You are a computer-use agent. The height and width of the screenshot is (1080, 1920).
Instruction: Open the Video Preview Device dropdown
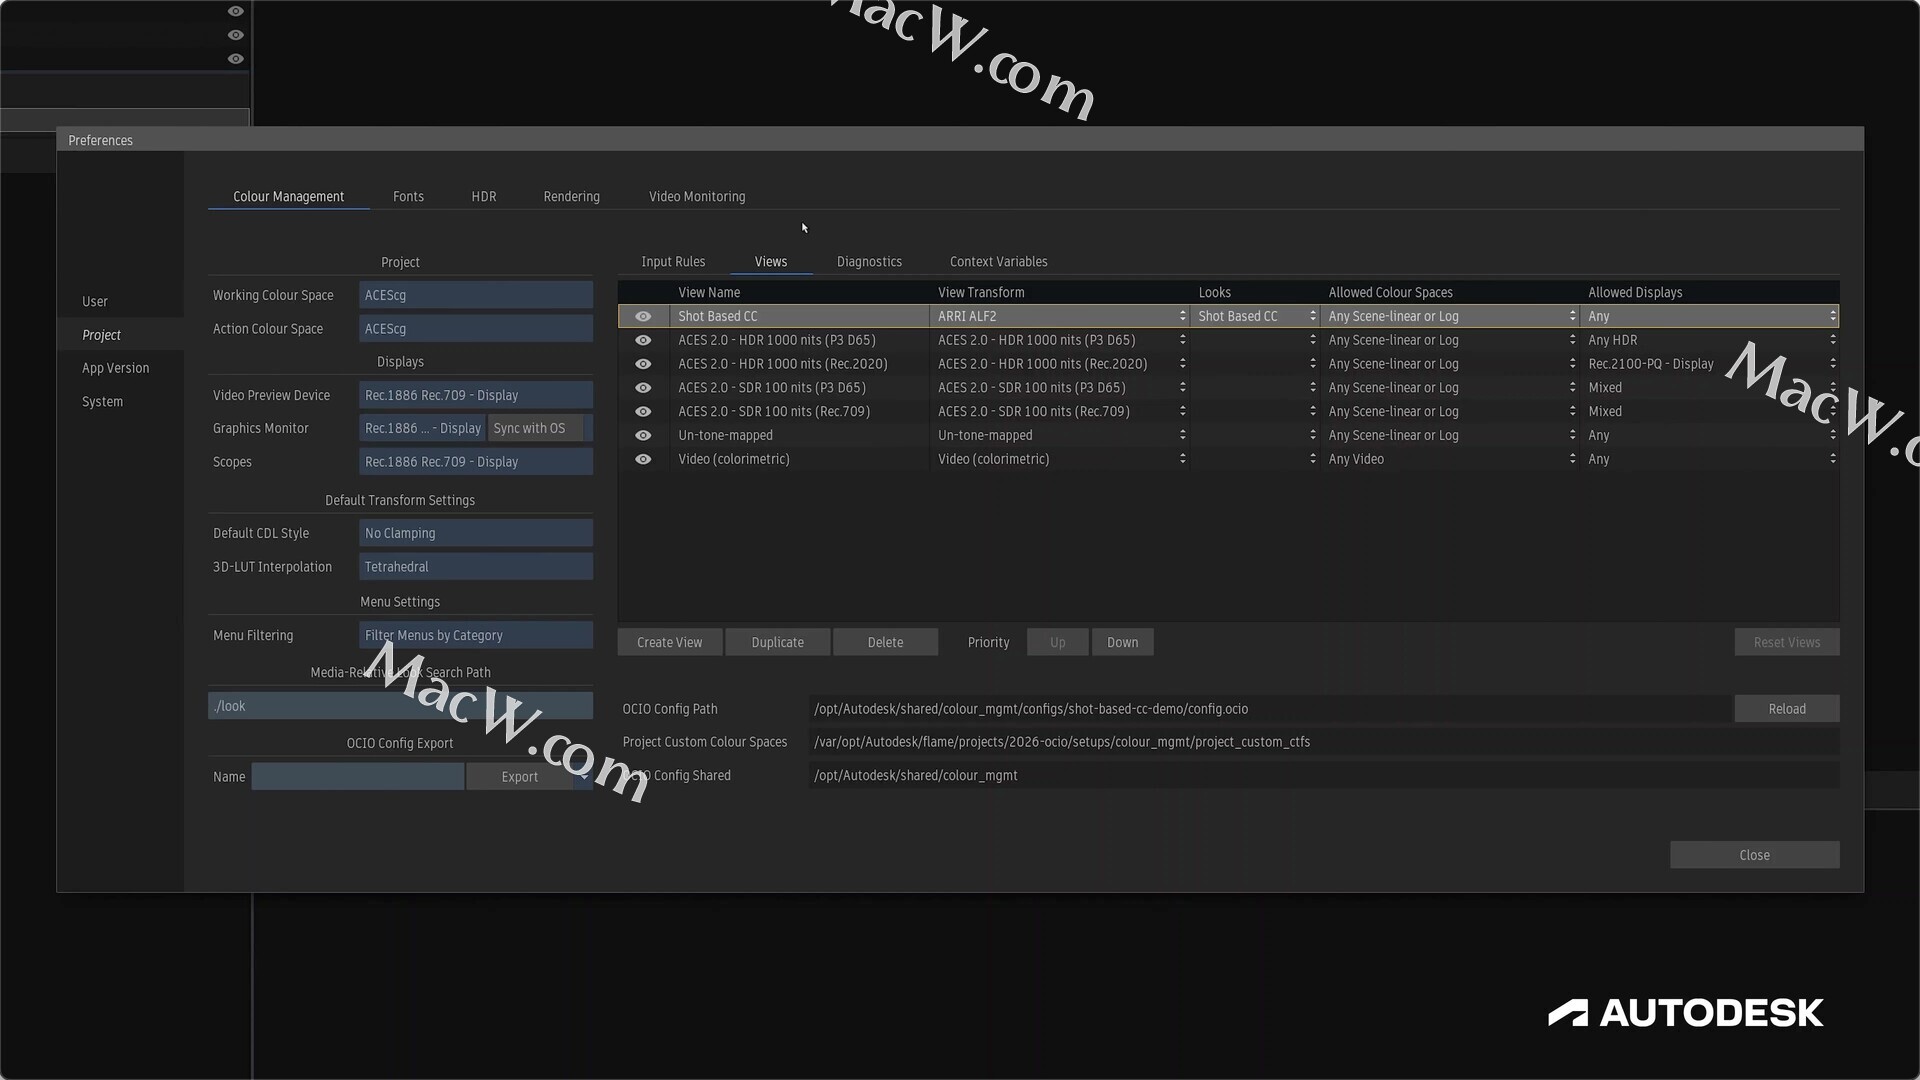476,395
